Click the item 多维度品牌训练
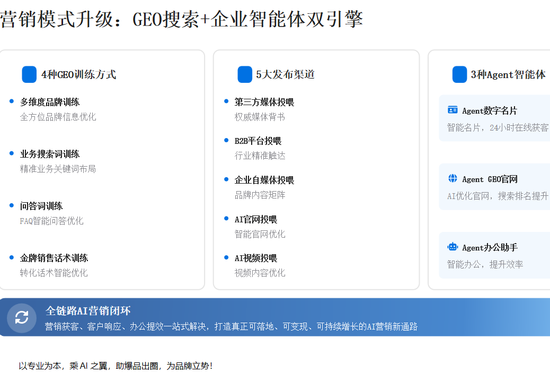The height and width of the screenshot is (381, 550). [x=50, y=102]
